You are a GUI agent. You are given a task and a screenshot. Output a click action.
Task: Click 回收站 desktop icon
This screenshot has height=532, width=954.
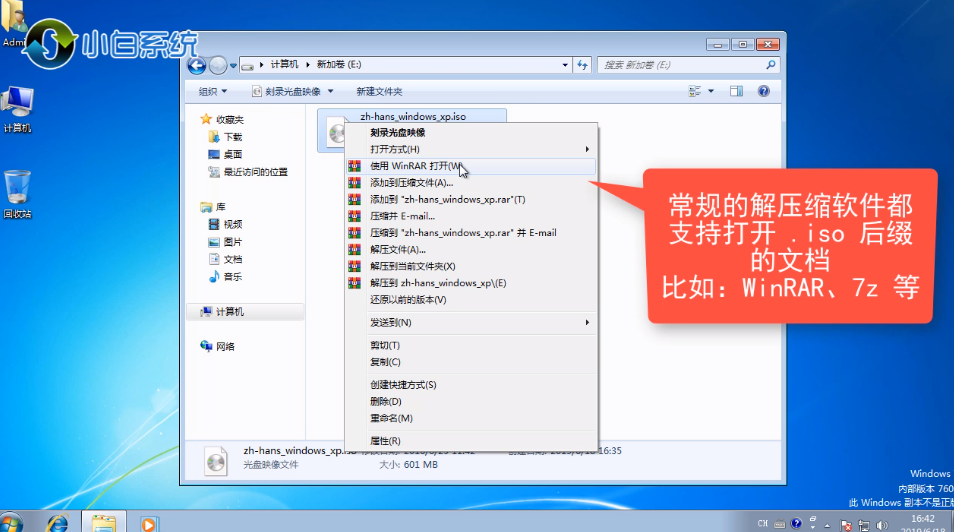(17, 195)
